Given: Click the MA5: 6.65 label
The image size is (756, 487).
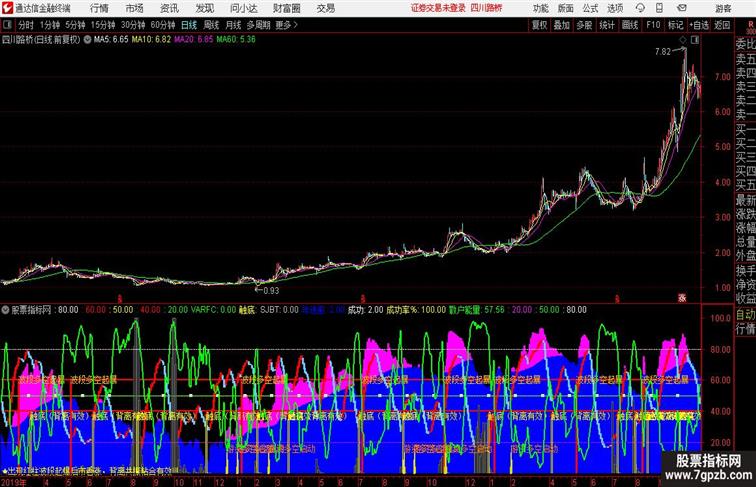Looking at the screenshot, I should [111, 40].
